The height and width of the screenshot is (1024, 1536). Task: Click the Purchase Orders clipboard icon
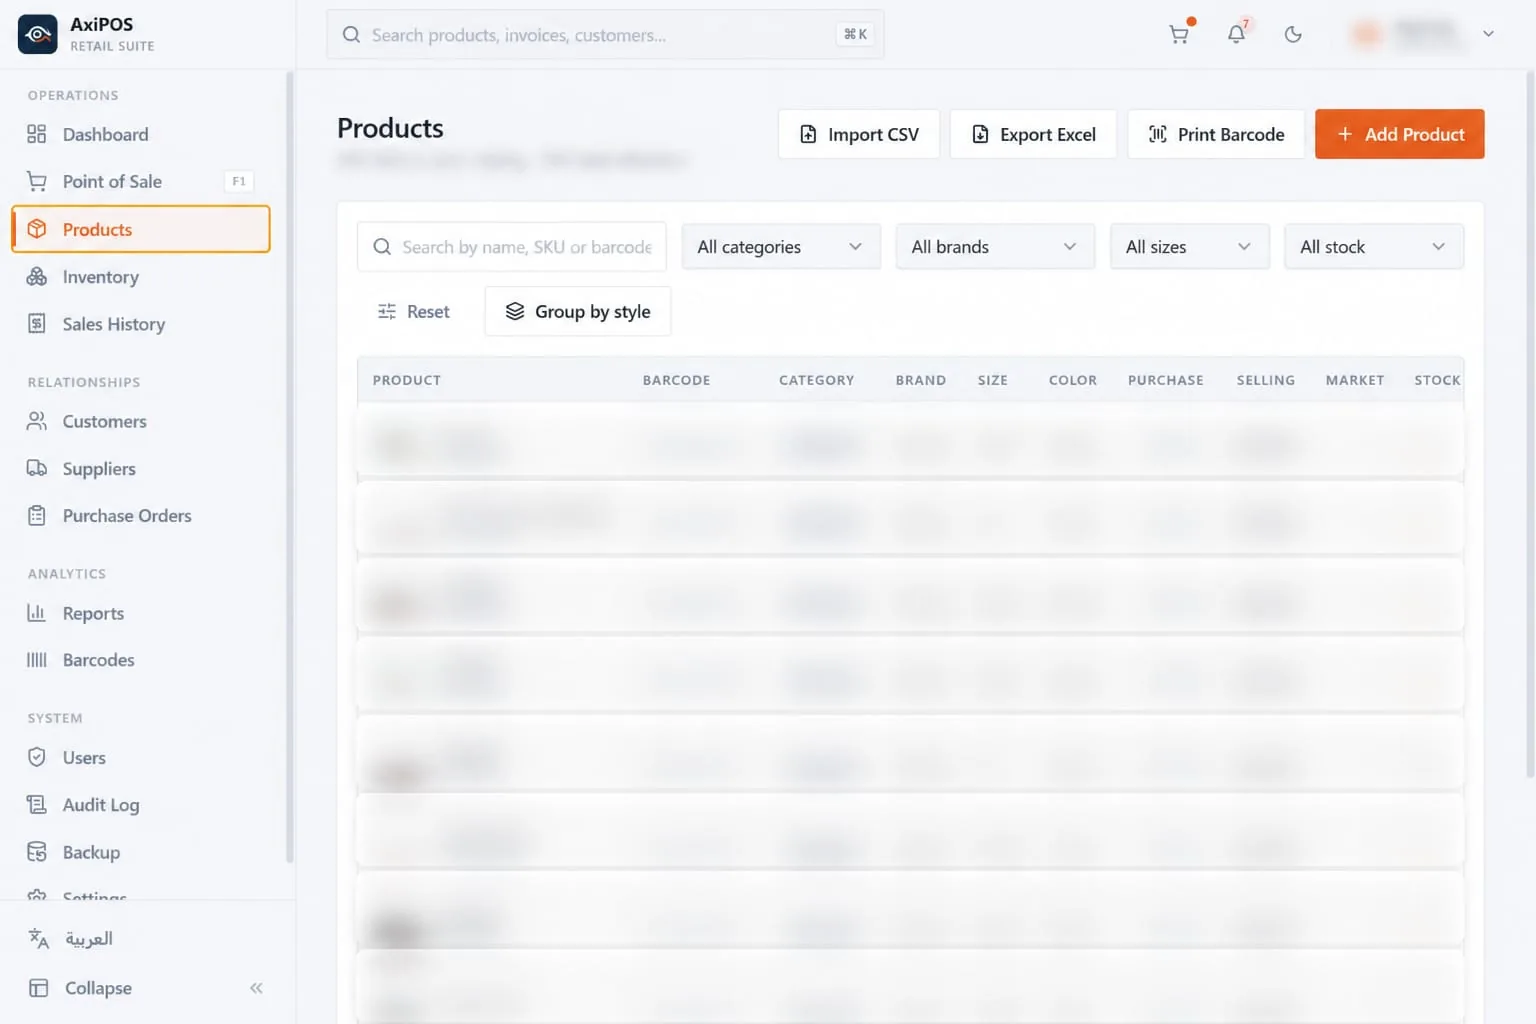click(37, 516)
